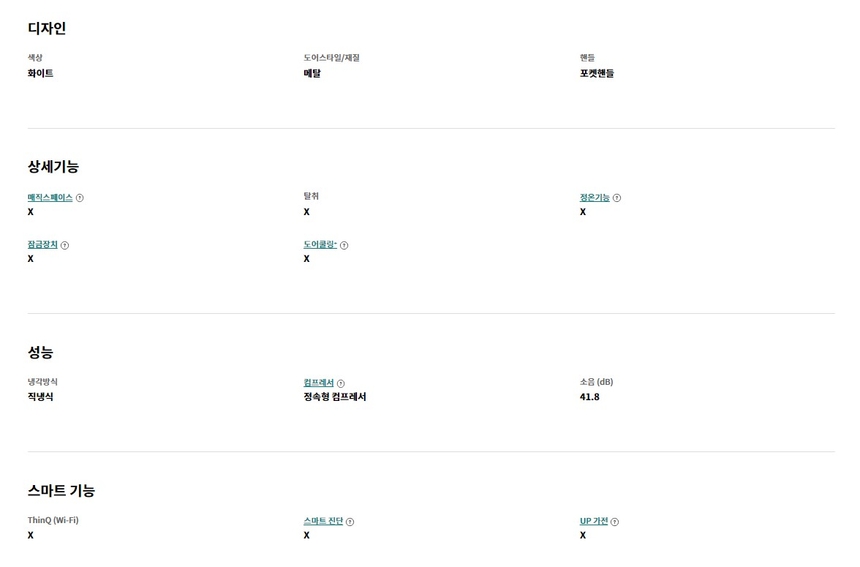Image resolution: width=860 pixels, height=567 pixels.
Task: Click the 컴프레서 link
Action: pos(318,383)
